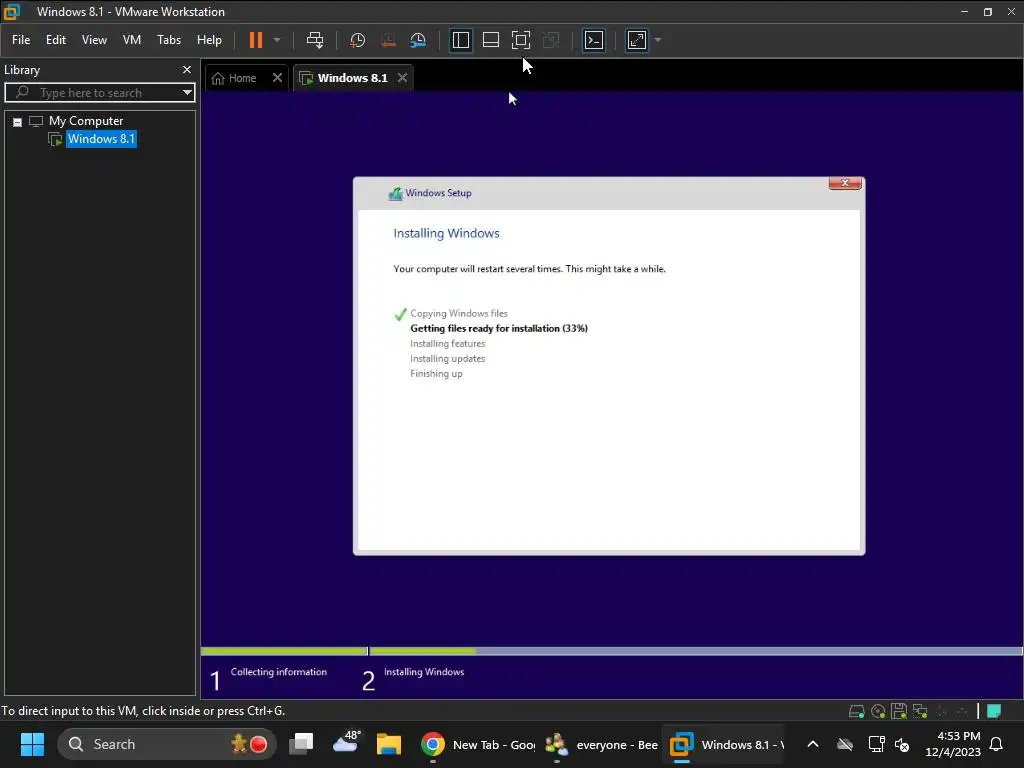Open the notifications bell icon
Screen dimensions: 1024x768
(x=996, y=744)
